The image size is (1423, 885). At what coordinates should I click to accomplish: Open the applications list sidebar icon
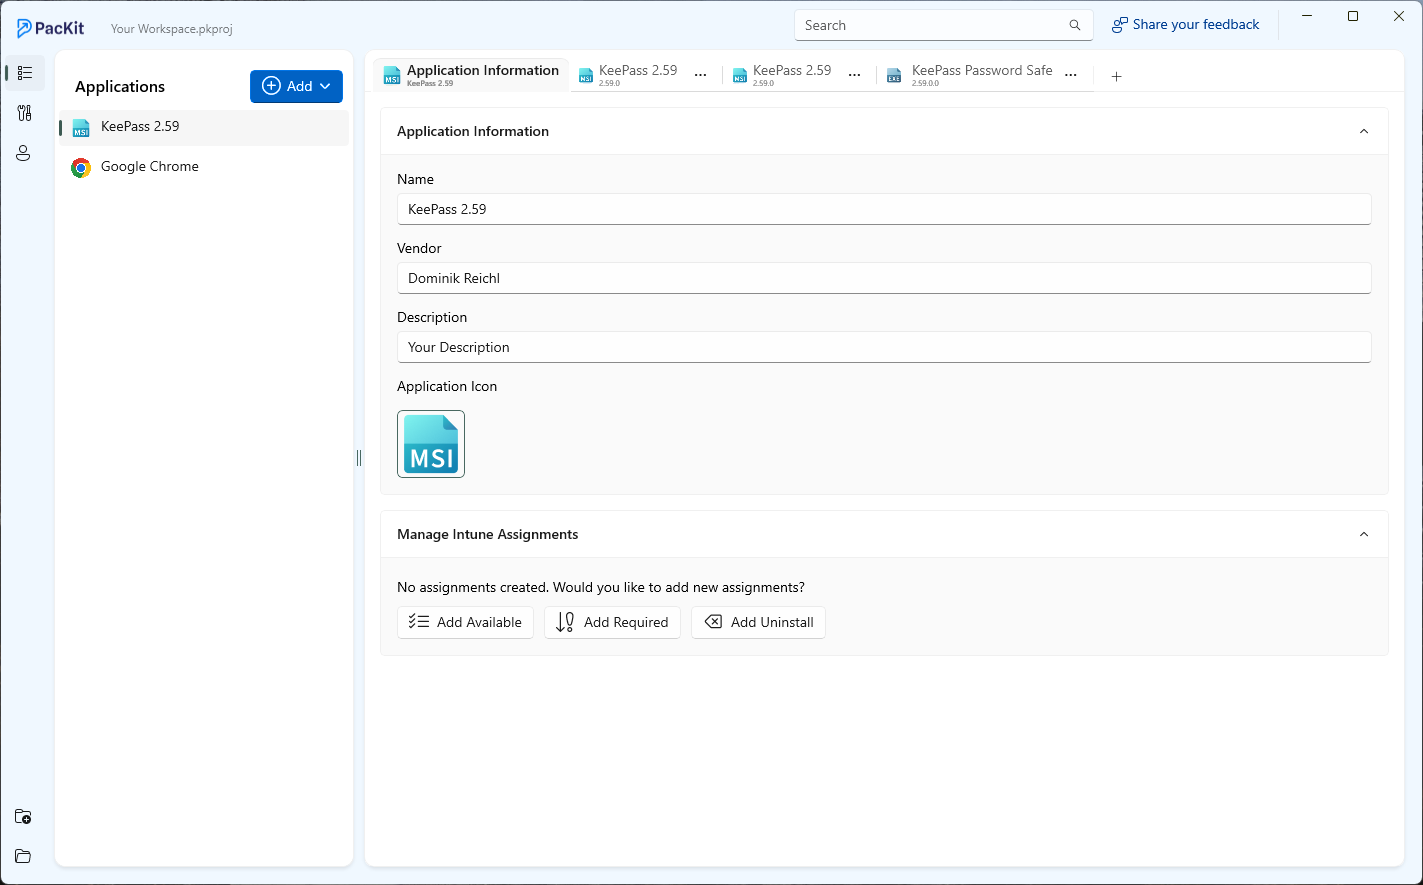(x=25, y=73)
